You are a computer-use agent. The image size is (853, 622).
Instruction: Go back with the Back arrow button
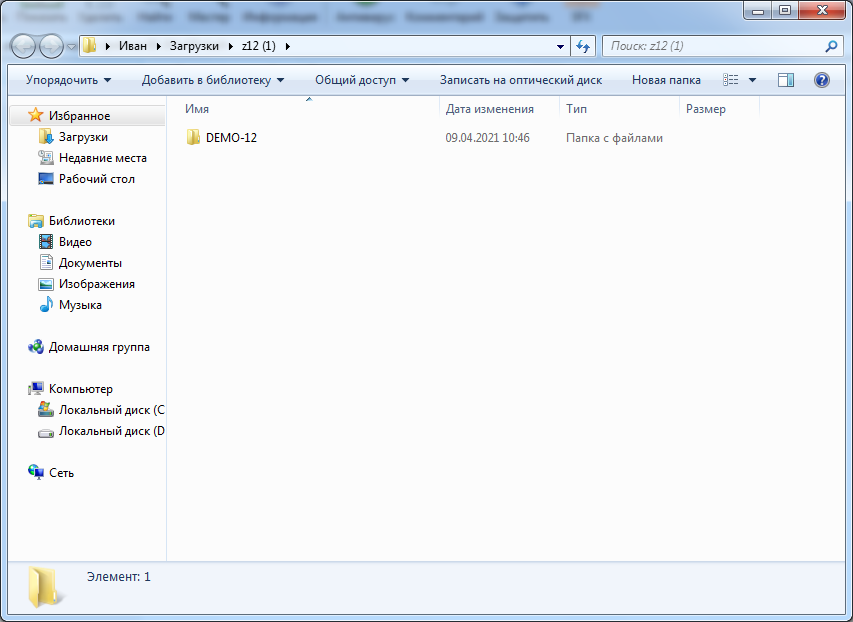click(x=23, y=46)
